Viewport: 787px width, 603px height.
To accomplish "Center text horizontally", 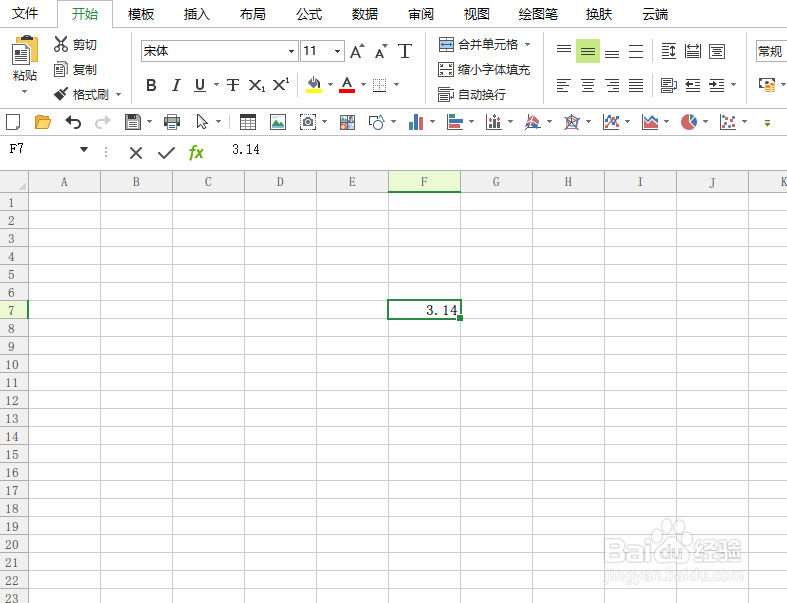I will pyautogui.click(x=588, y=86).
